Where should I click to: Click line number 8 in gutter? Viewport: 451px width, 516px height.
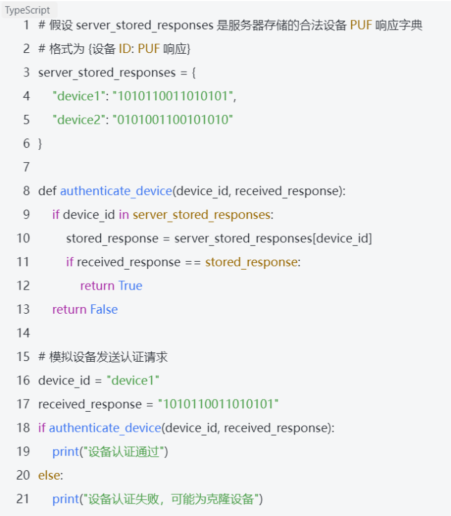tap(26, 191)
